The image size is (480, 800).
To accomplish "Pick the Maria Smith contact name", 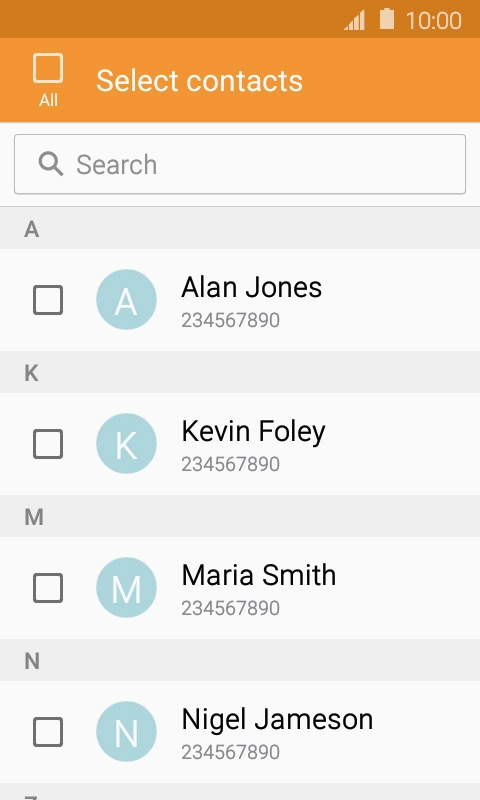I will pyautogui.click(x=259, y=575).
